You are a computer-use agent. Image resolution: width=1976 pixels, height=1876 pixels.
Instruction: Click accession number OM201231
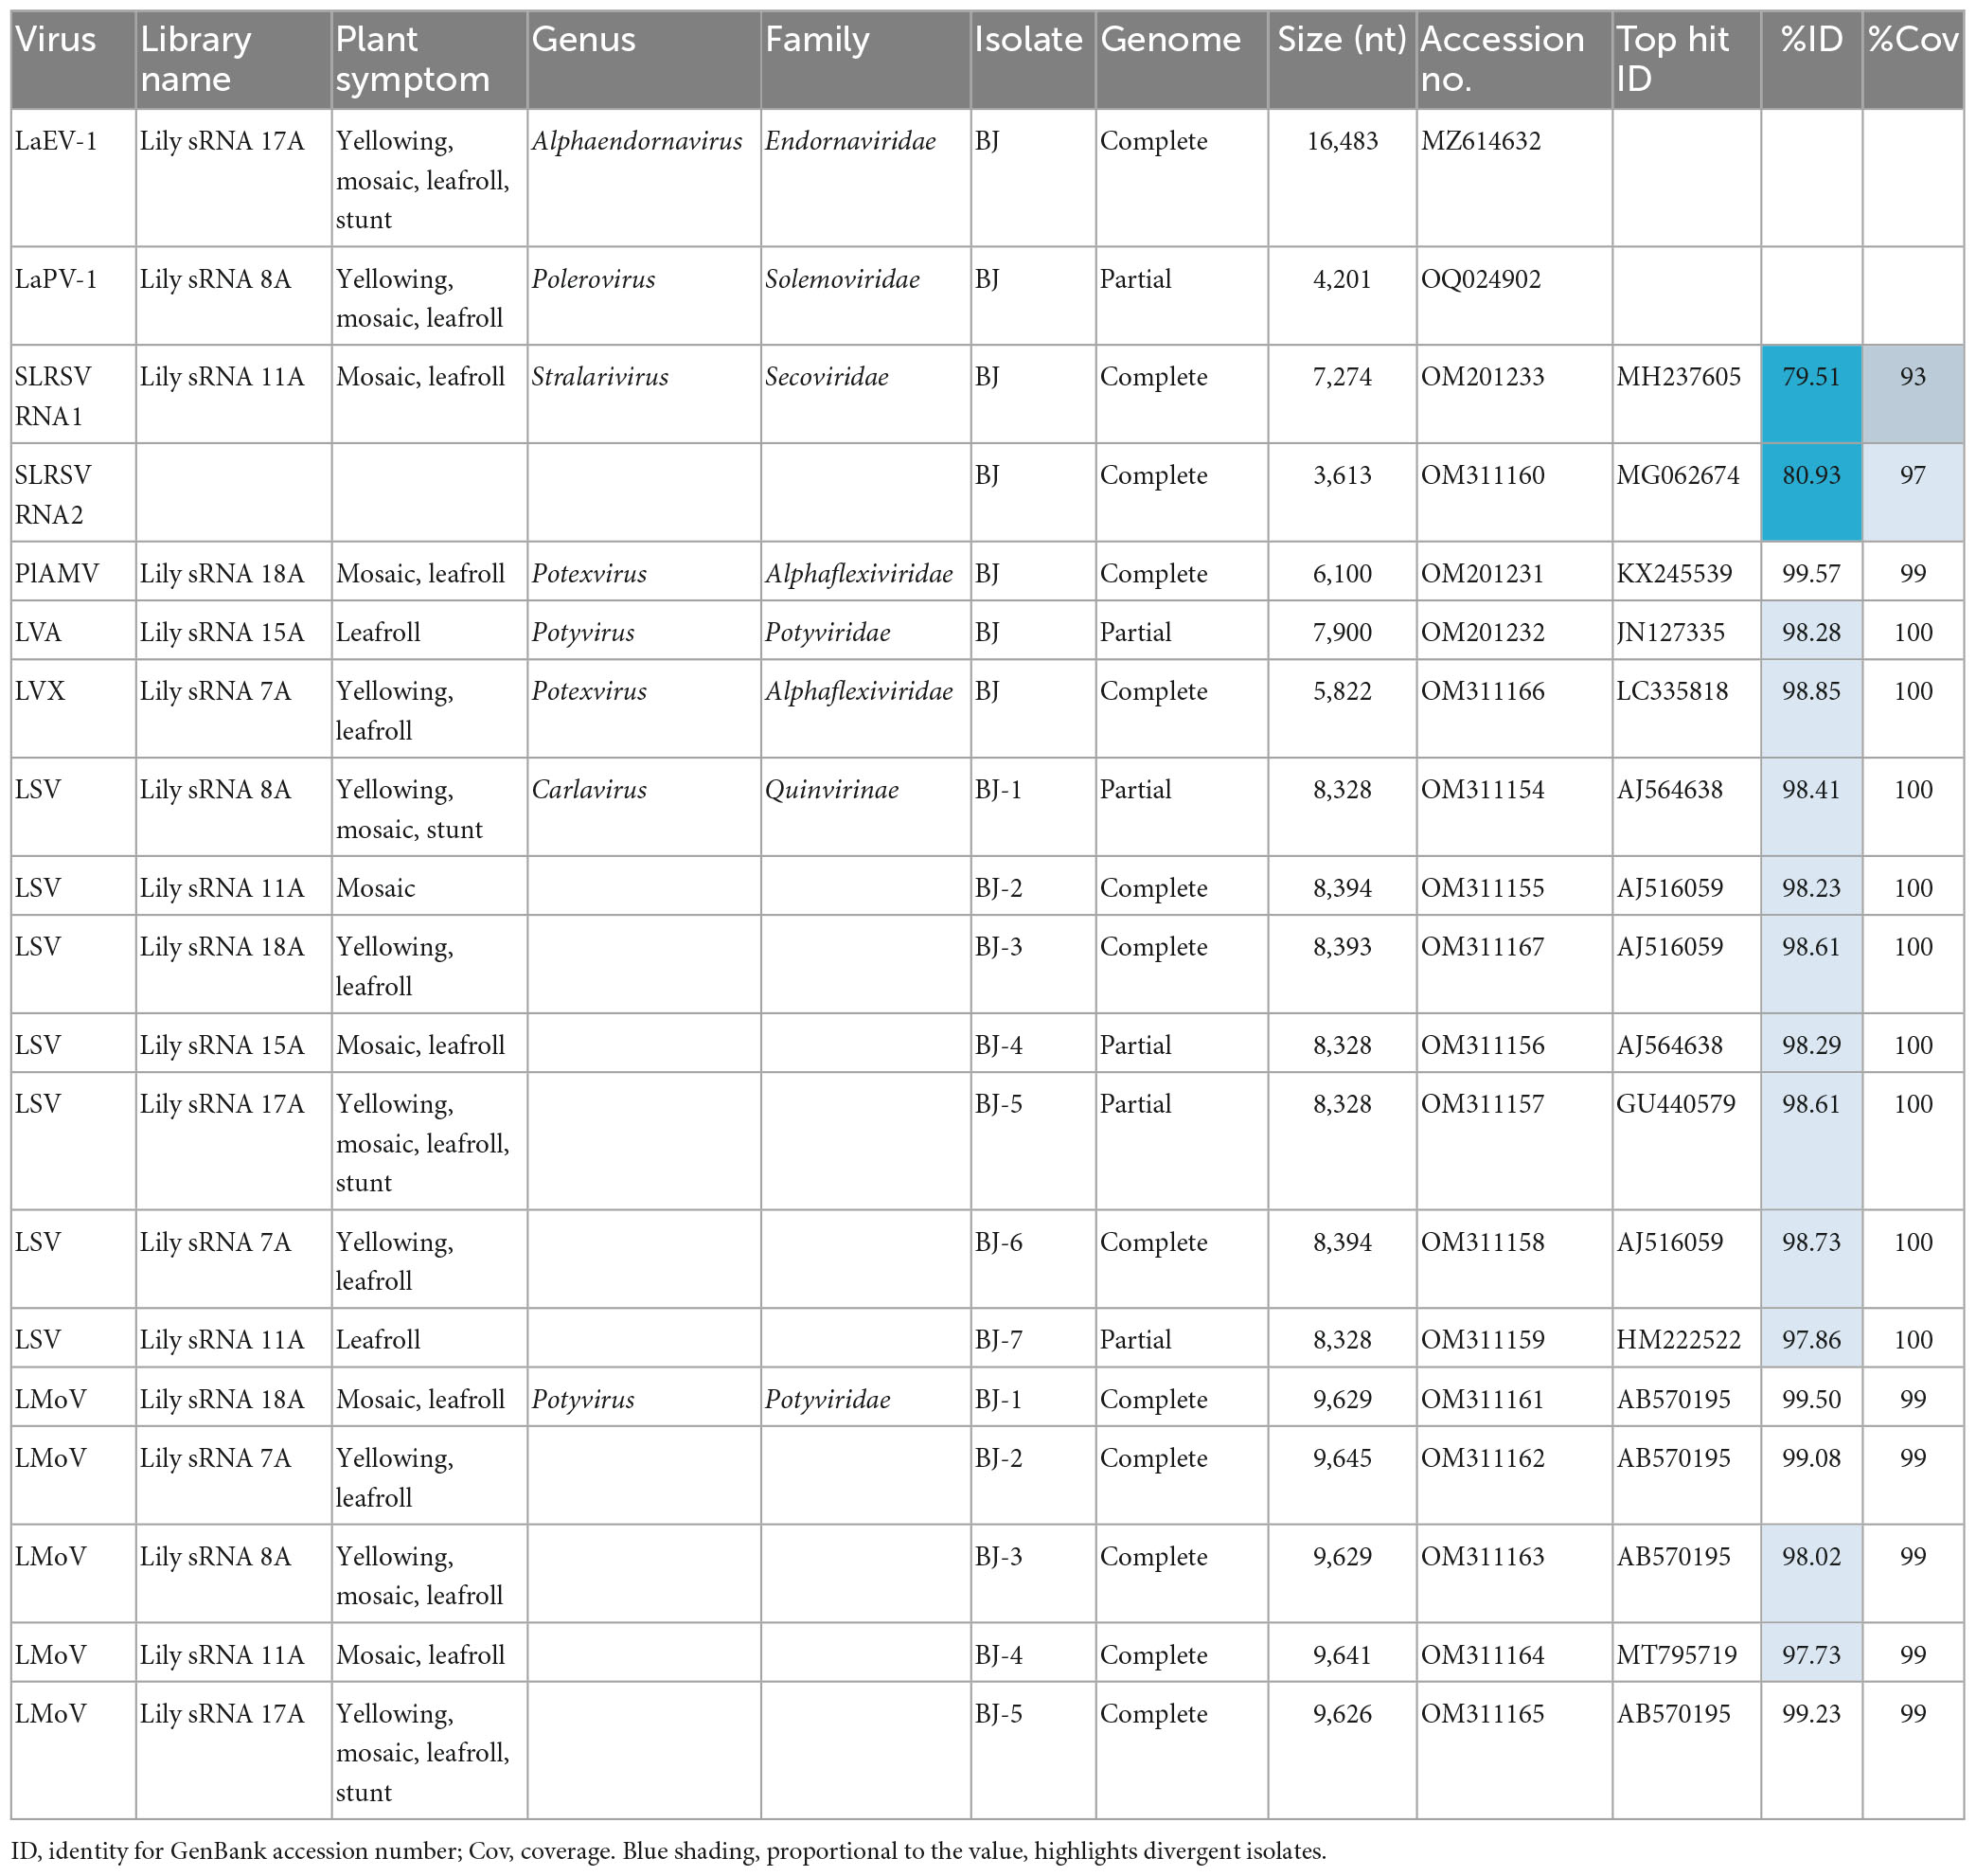1482,574
